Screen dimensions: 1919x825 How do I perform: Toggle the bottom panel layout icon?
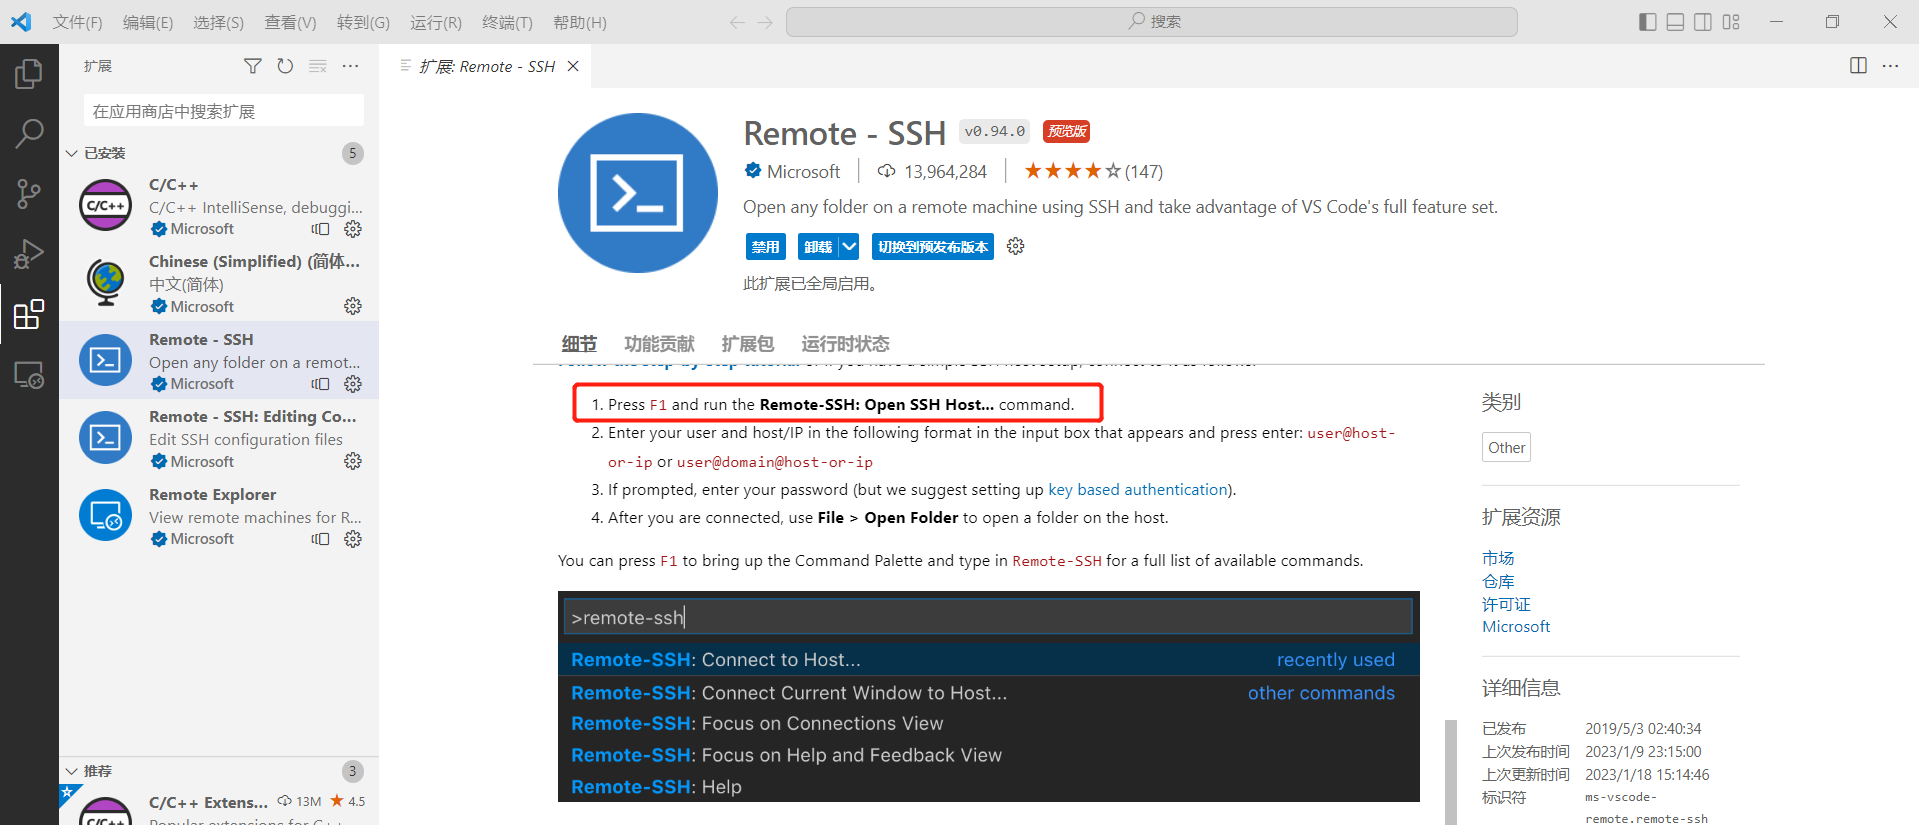click(x=1675, y=22)
